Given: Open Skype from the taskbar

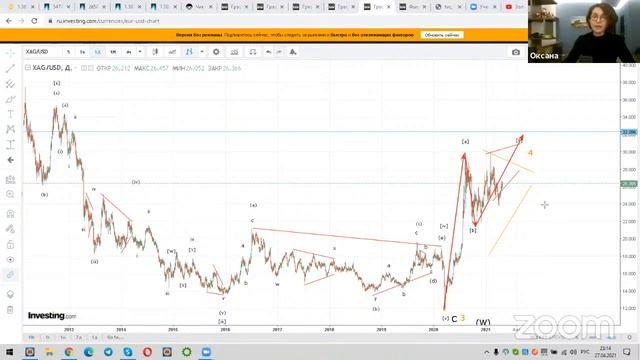Looking at the screenshot, I should pyautogui.click(x=128, y=352).
